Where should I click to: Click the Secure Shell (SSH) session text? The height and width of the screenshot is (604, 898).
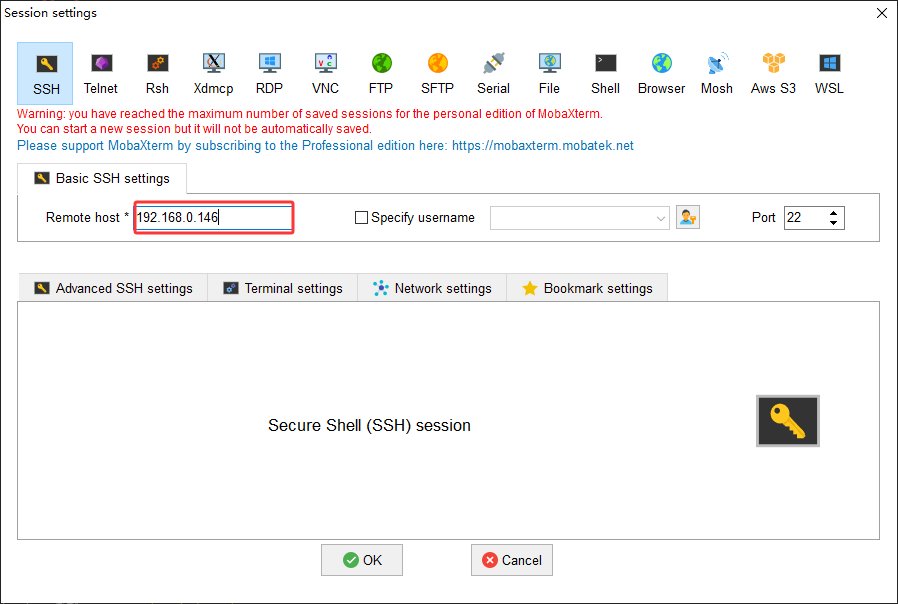[369, 425]
